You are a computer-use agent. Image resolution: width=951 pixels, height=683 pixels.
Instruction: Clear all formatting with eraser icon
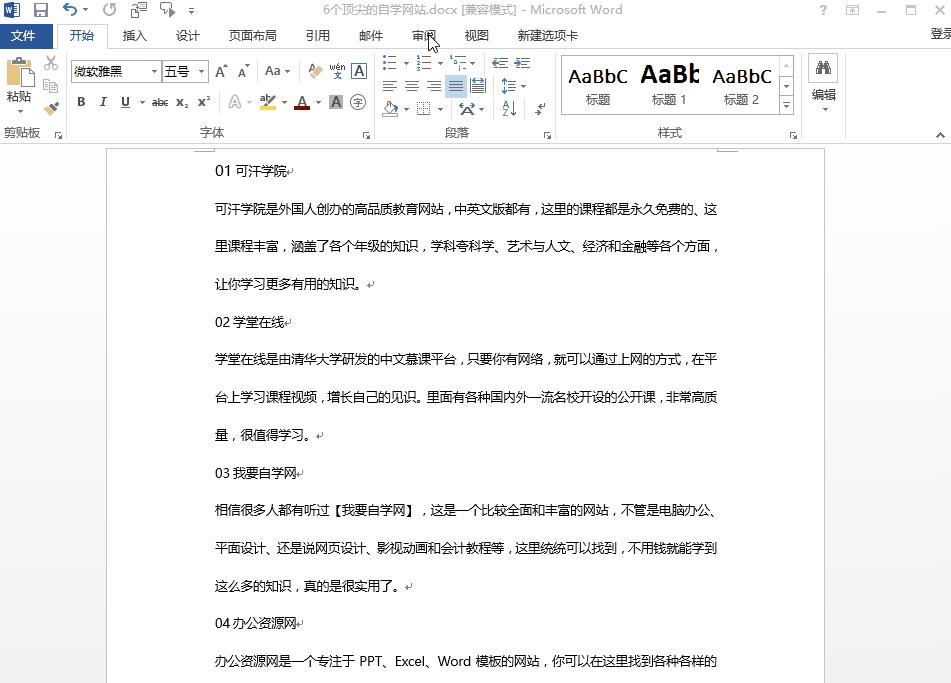click(315, 72)
